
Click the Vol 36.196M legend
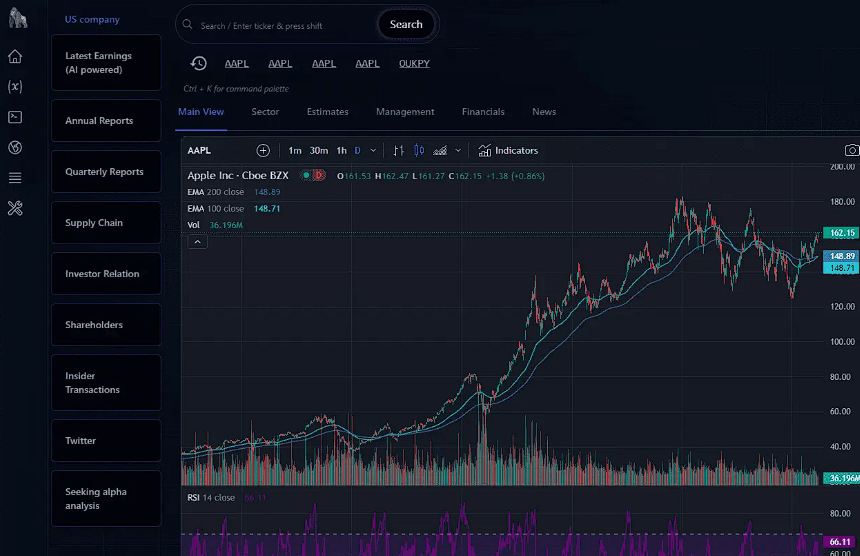click(215, 225)
